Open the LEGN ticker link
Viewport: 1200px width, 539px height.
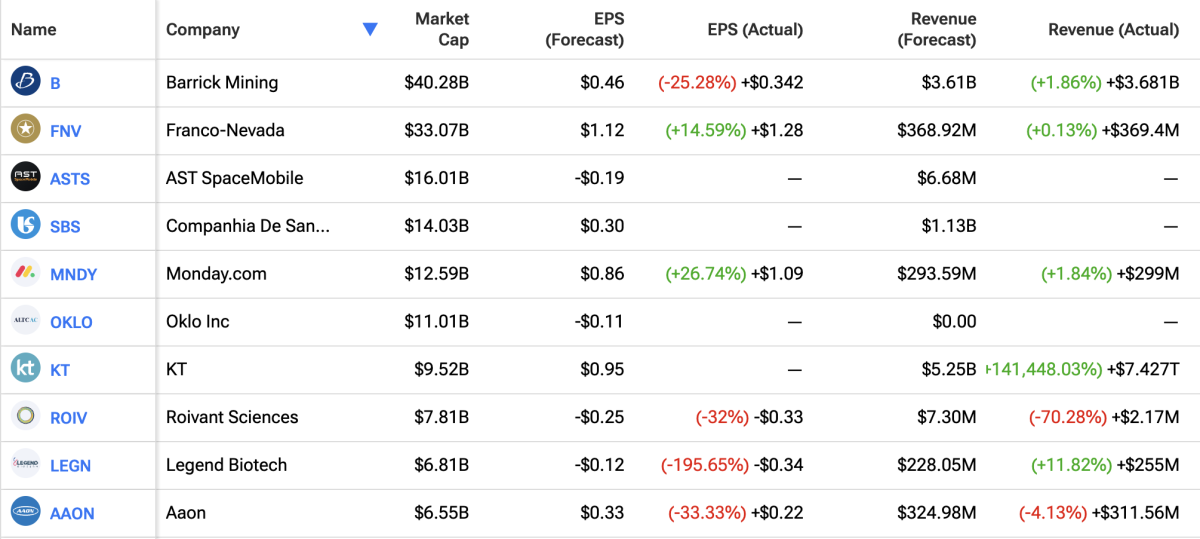[72, 466]
